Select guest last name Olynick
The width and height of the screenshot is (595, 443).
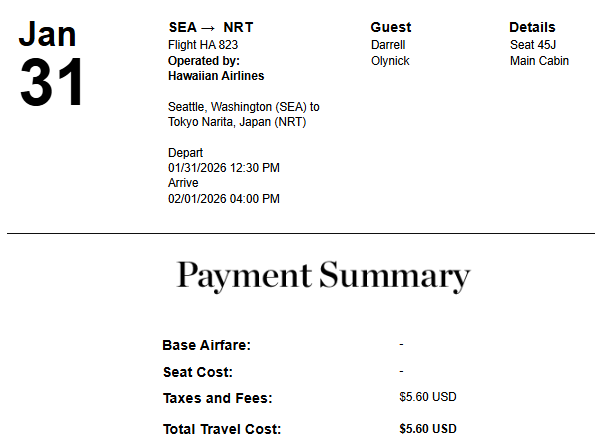(x=390, y=61)
